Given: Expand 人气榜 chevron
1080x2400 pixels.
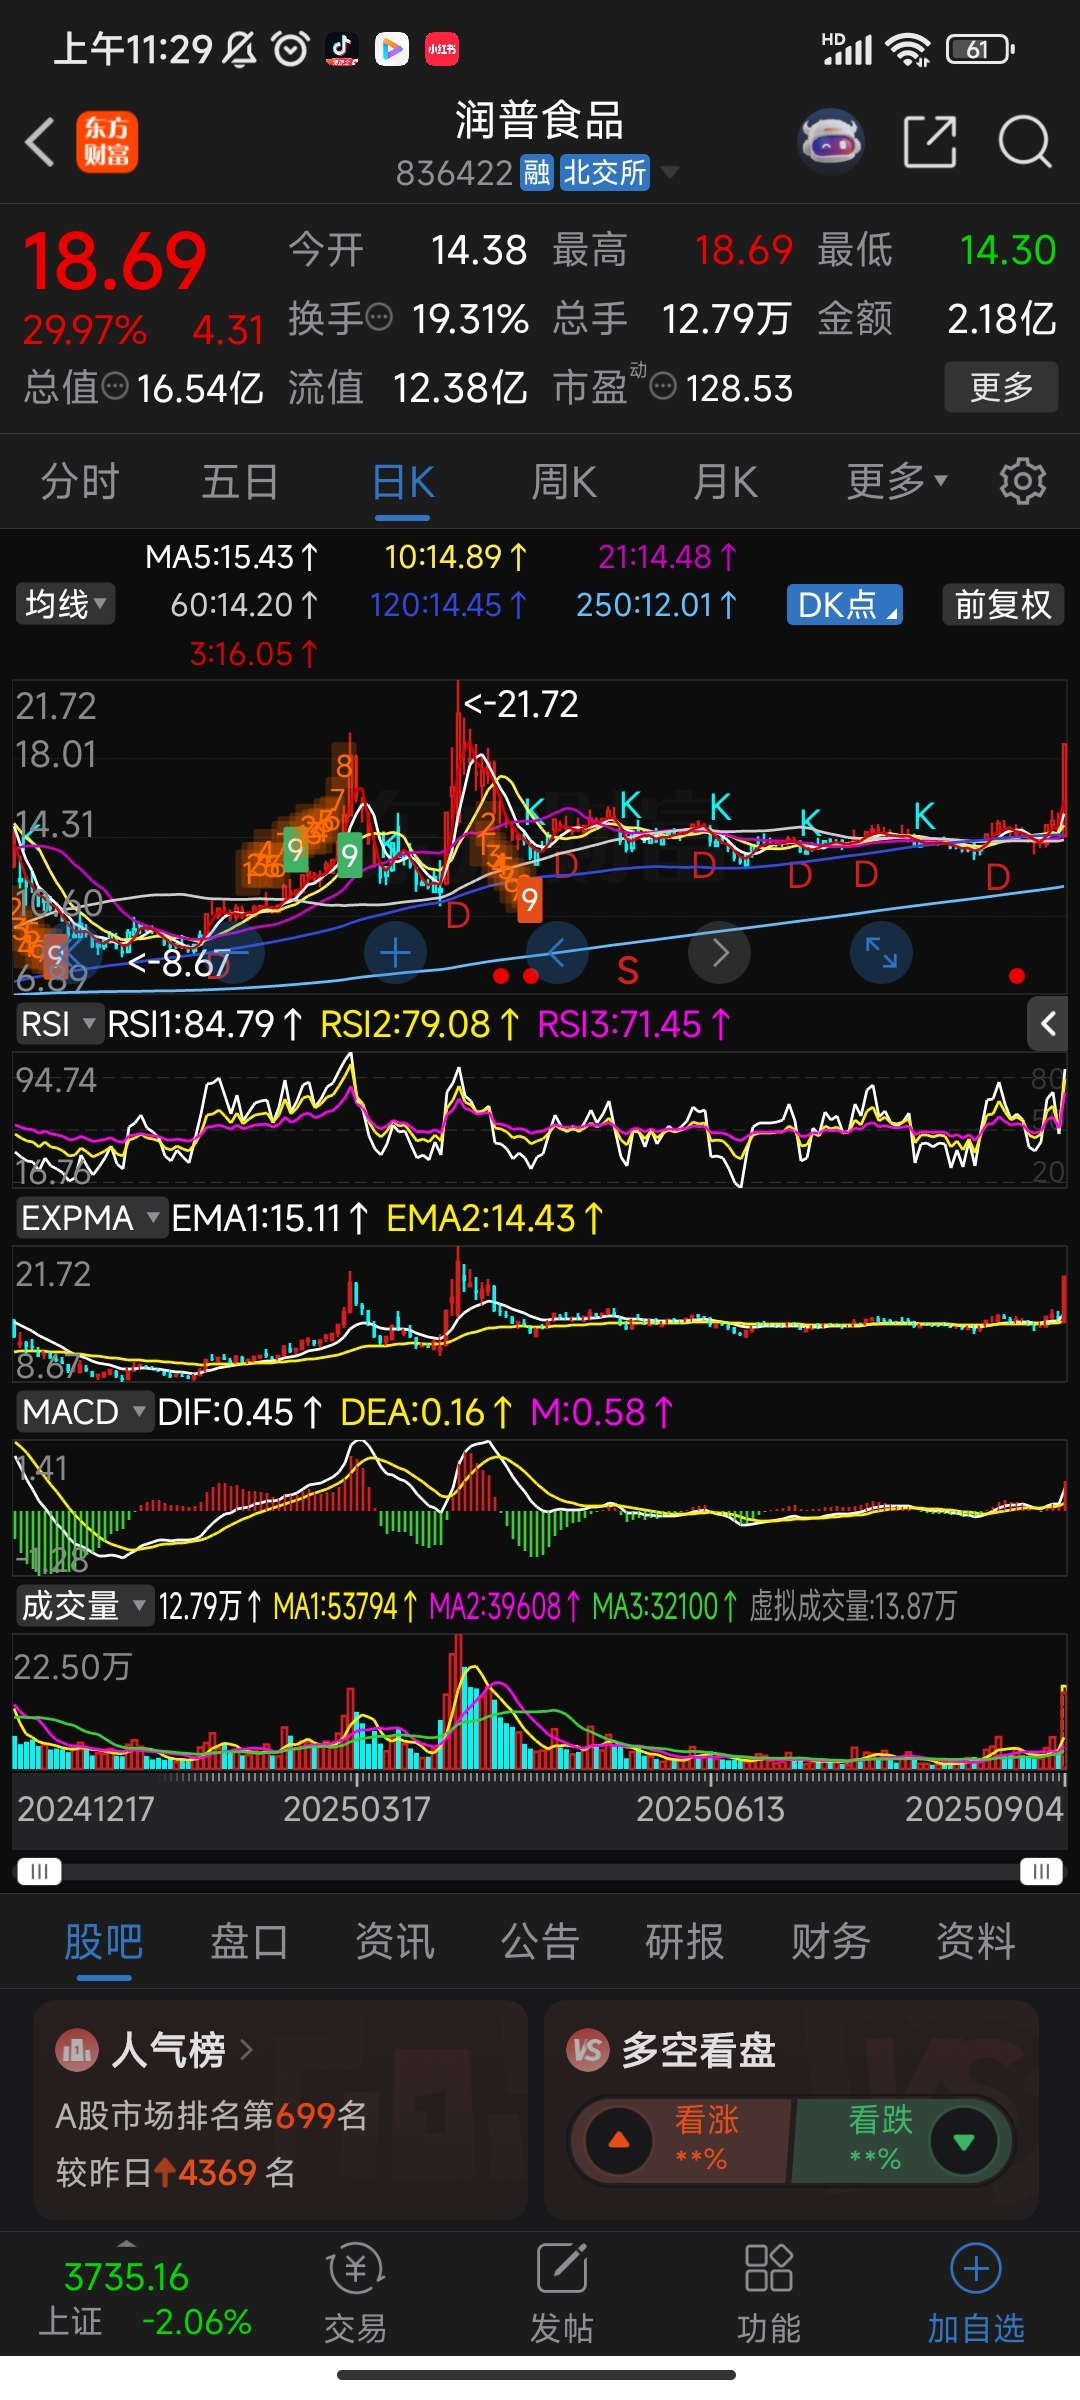Looking at the screenshot, I should coord(246,2050).
